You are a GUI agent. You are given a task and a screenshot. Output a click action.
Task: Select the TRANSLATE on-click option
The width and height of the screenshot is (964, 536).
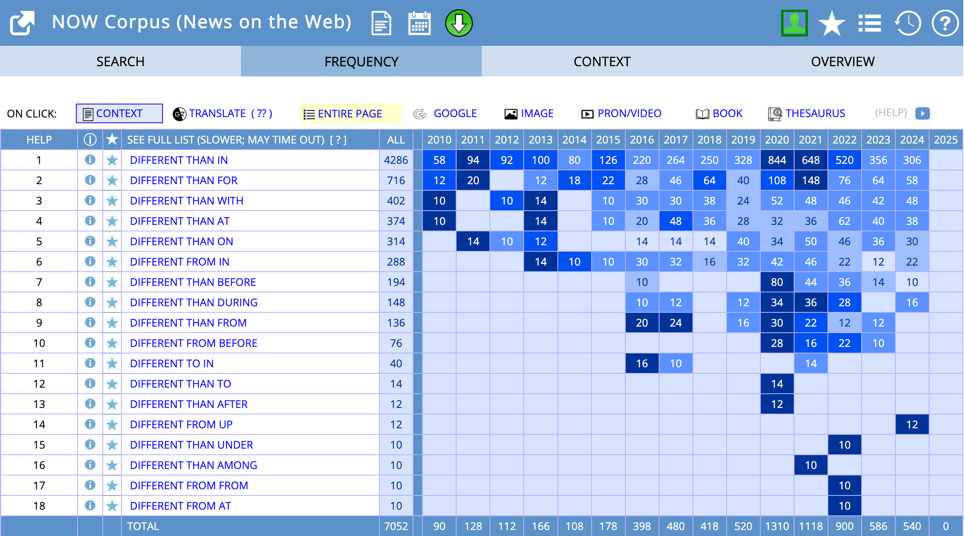pyautogui.click(x=223, y=114)
